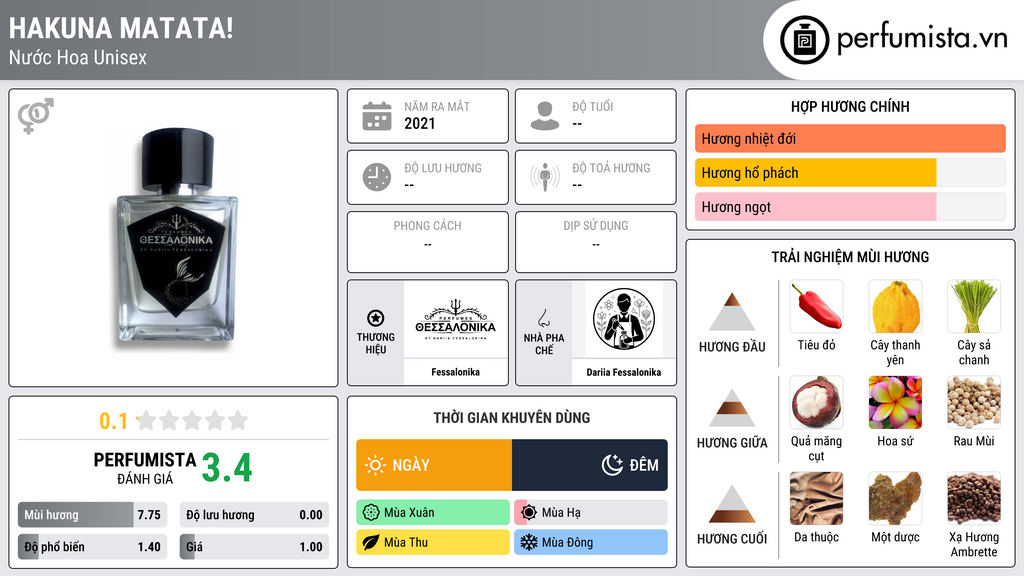Click the Giá 1.00 rating bar

click(254, 547)
